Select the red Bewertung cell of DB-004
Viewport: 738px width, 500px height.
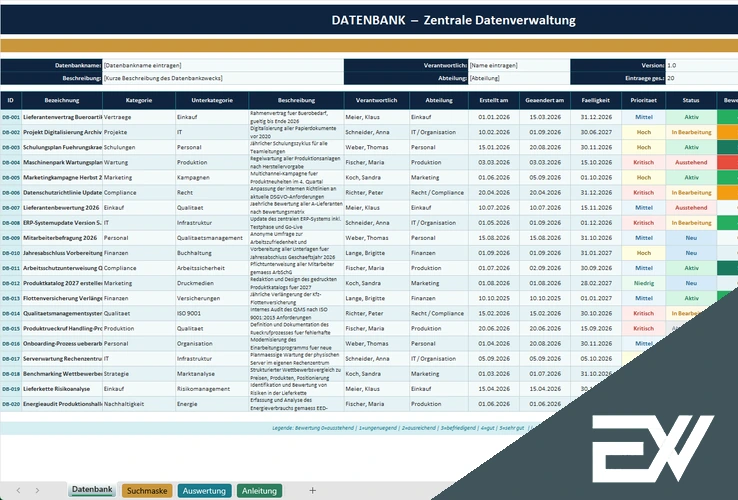click(x=728, y=162)
